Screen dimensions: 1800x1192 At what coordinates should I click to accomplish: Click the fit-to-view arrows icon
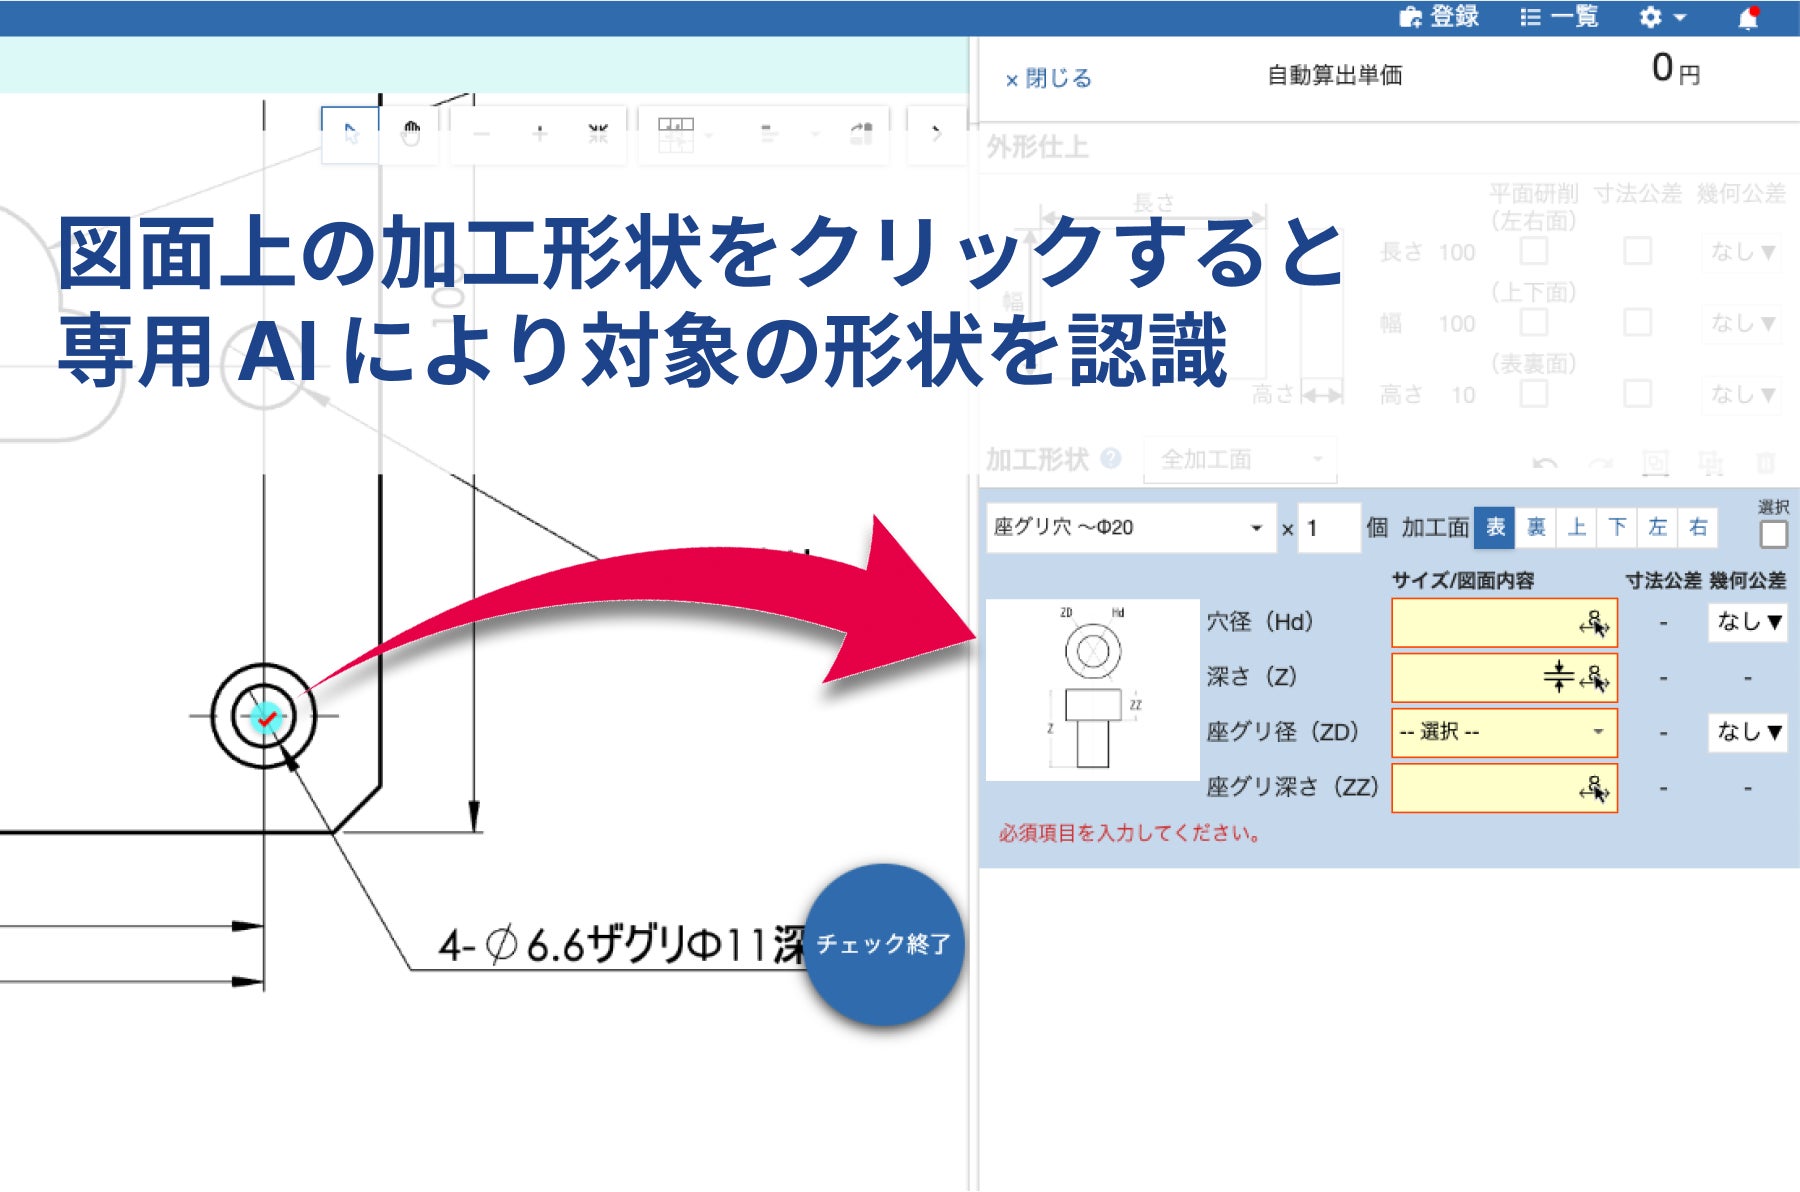598,133
